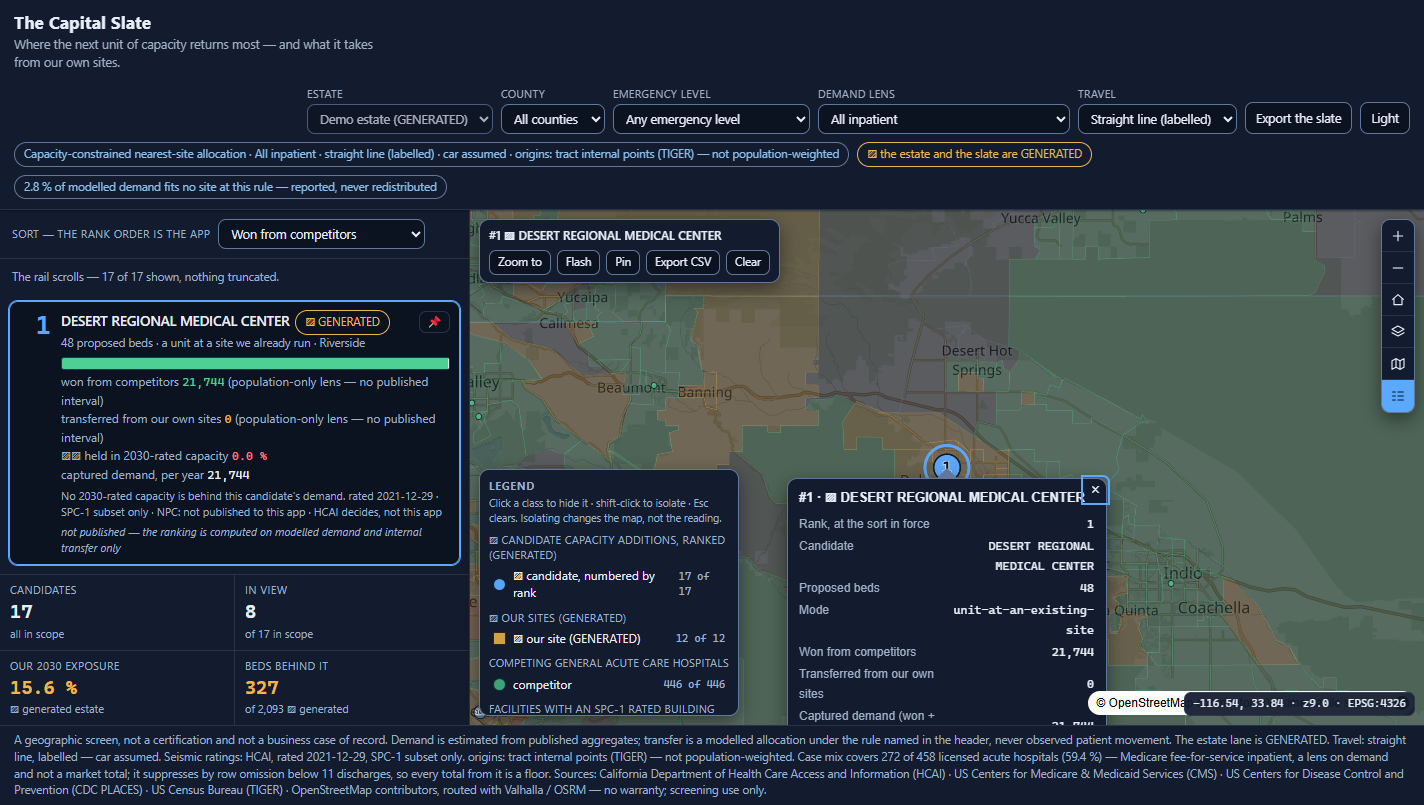Viewport: 1424px width, 805px height.
Task: Click the Legend heading
Action: pos(511,486)
